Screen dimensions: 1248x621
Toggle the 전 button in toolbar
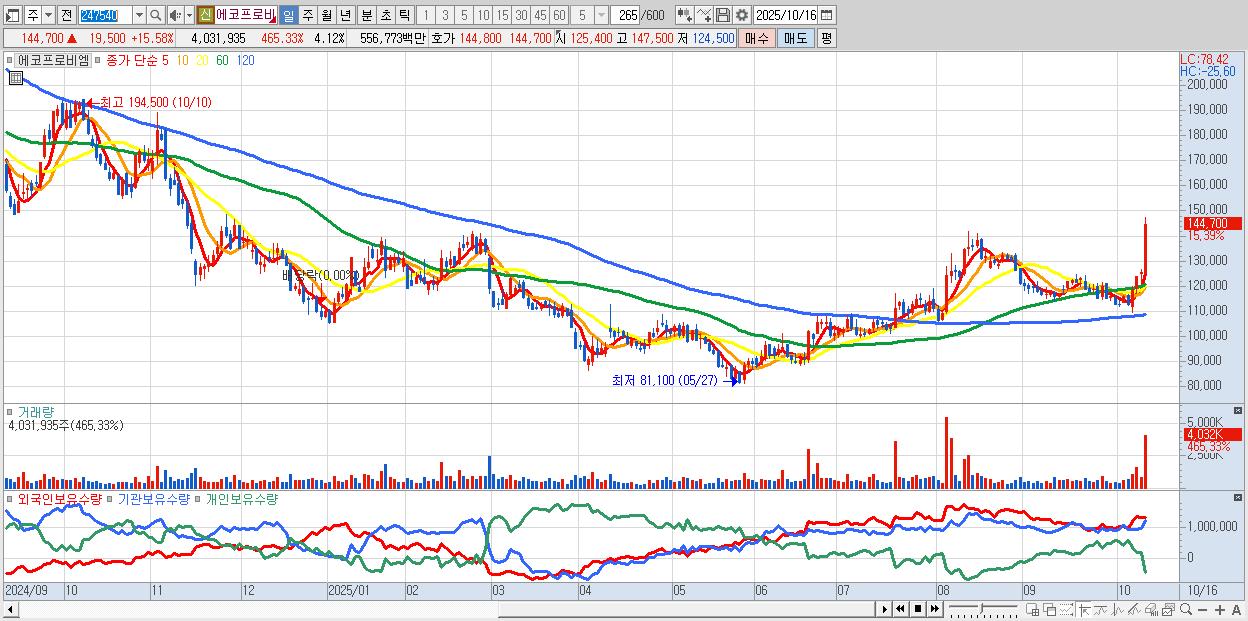coord(66,15)
